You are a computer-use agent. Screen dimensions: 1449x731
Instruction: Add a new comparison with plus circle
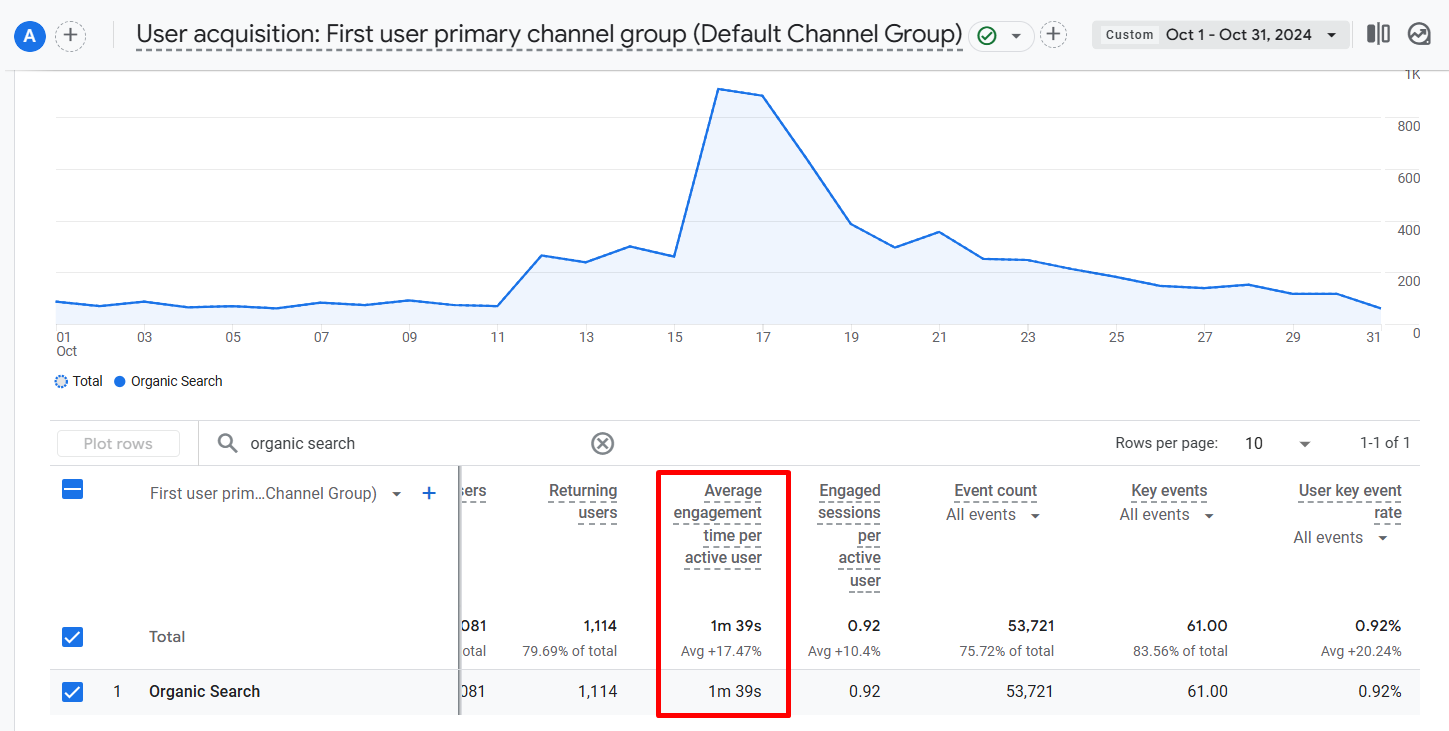(70, 37)
